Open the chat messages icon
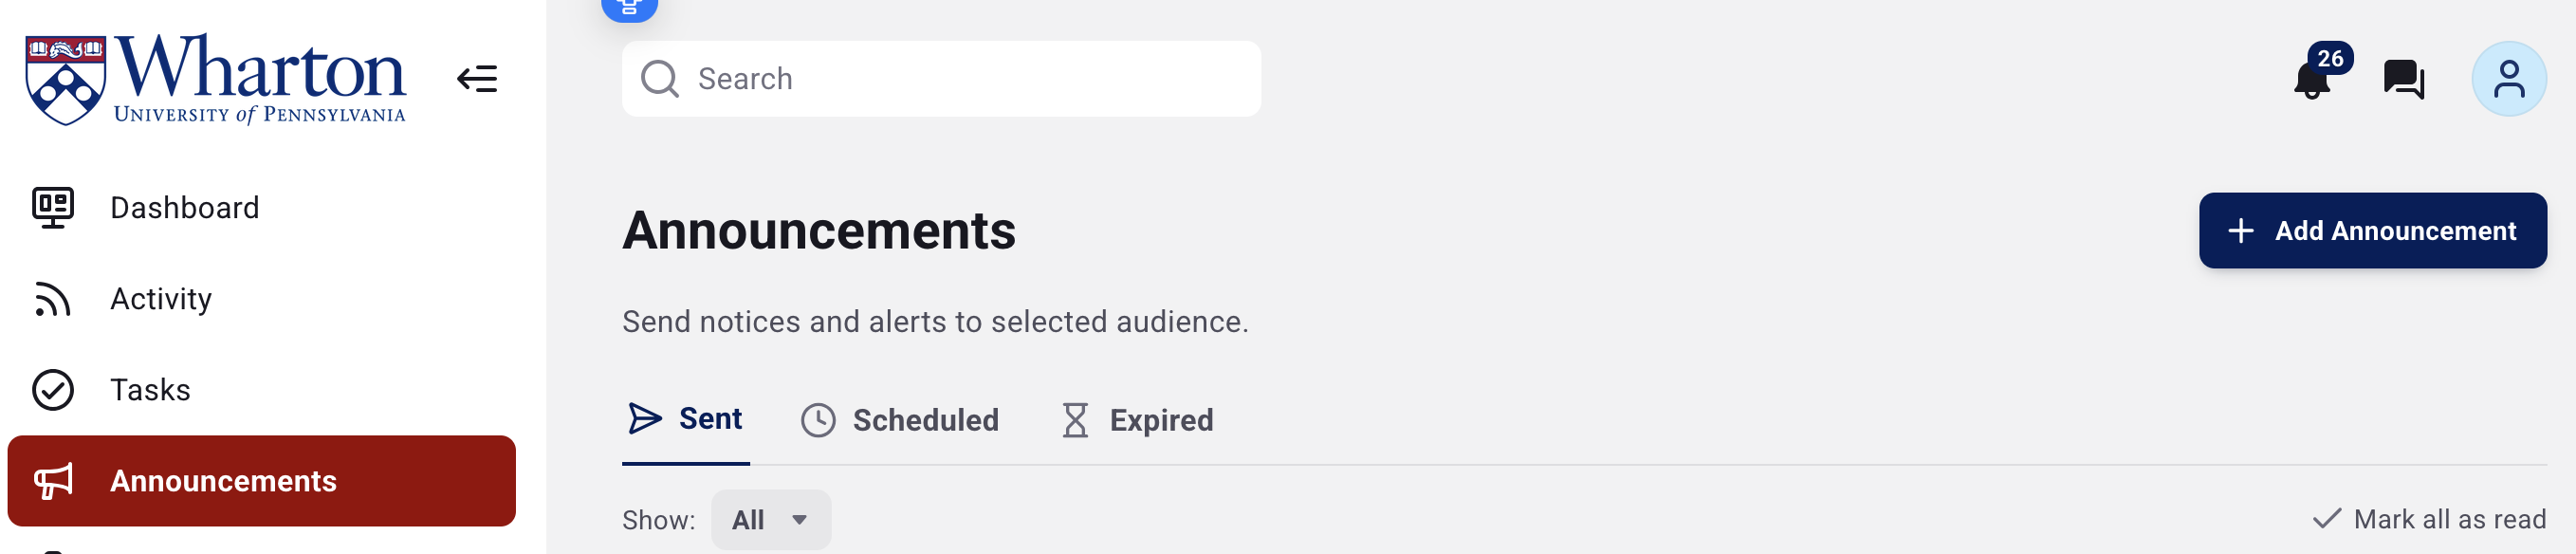Screen dimensions: 2576x554 [2403, 79]
